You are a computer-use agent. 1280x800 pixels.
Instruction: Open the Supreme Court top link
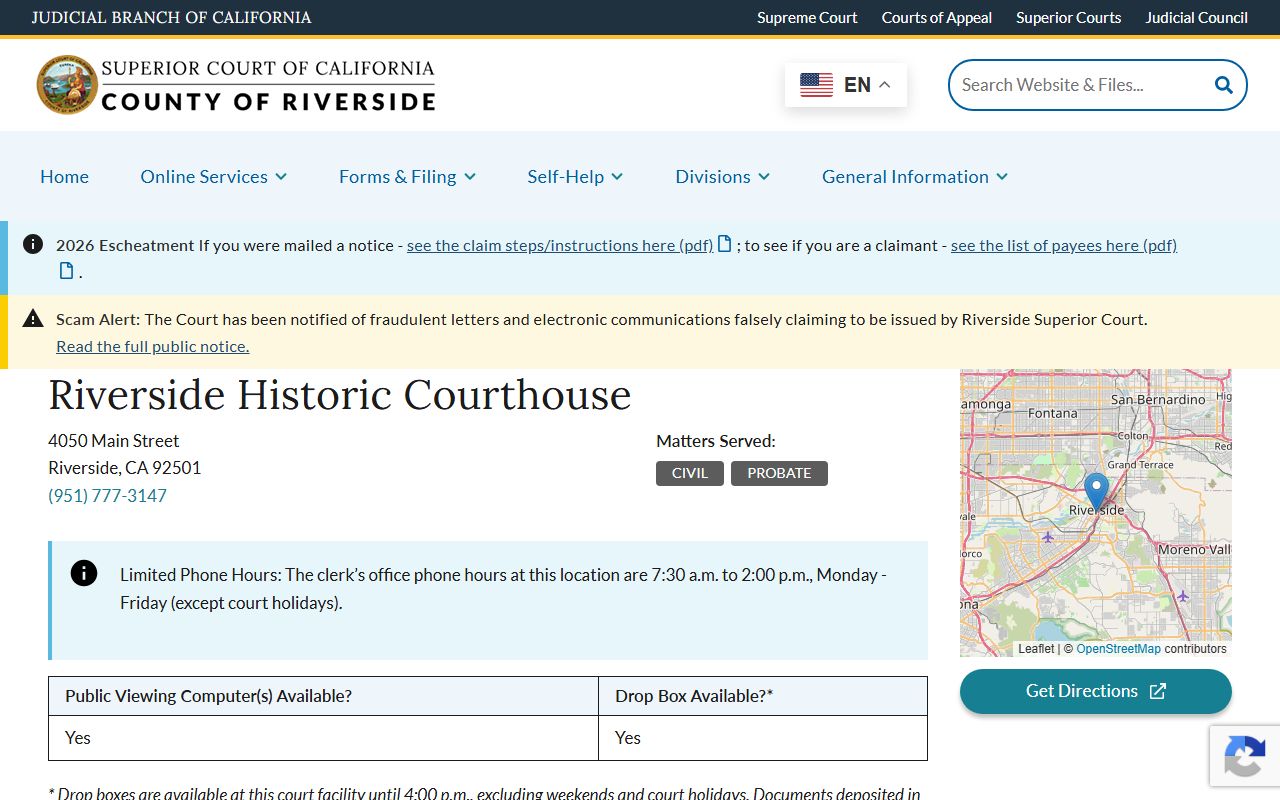click(x=807, y=17)
